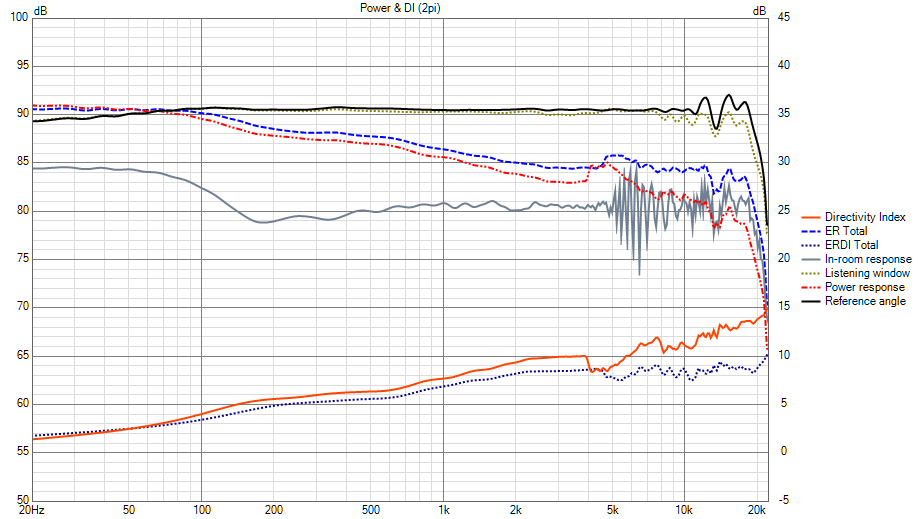Click the black Reference angle legend line

pos(811,302)
